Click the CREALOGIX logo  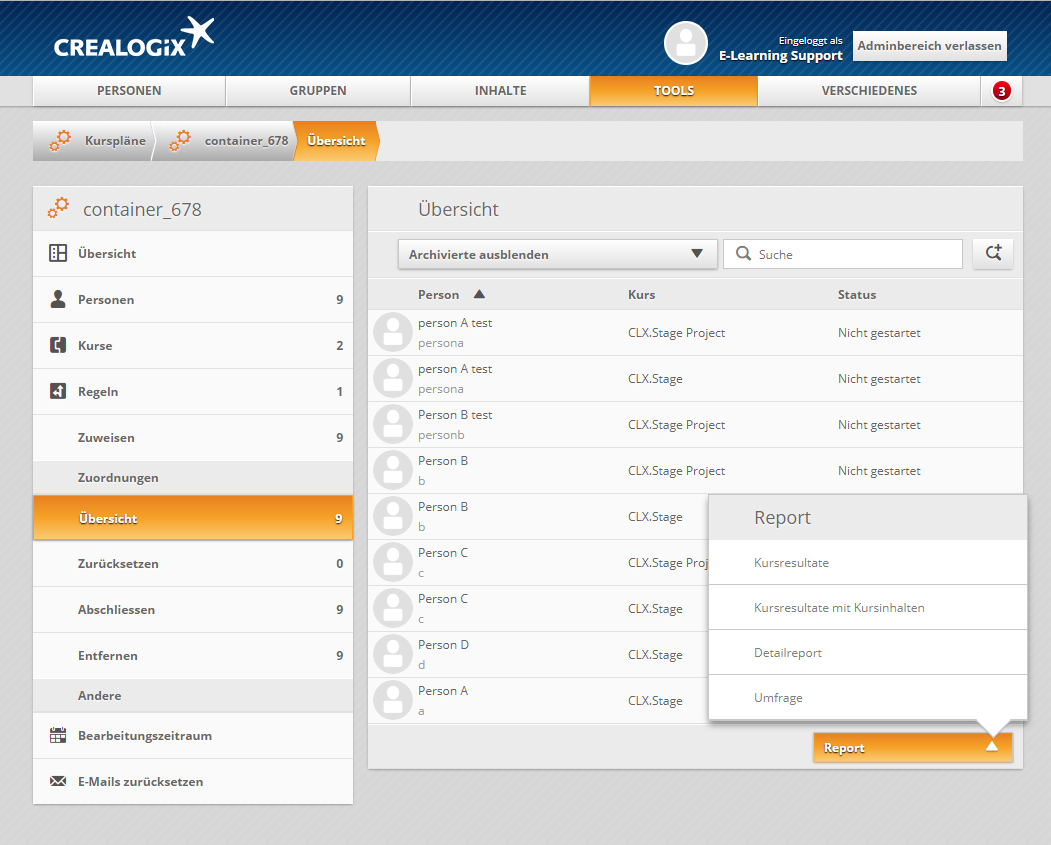134,38
